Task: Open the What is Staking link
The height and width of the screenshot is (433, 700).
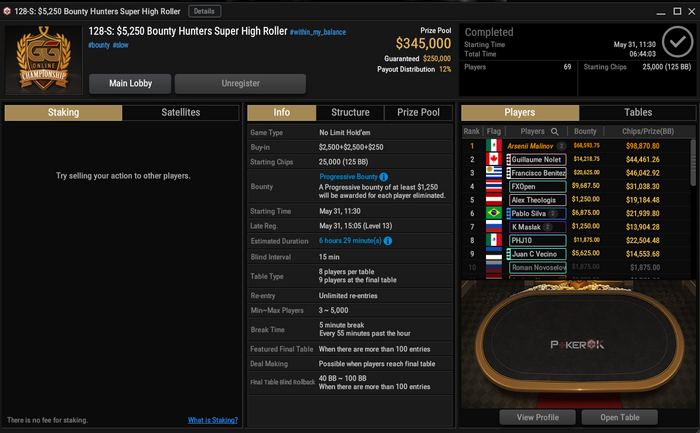Action: tap(212, 420)
